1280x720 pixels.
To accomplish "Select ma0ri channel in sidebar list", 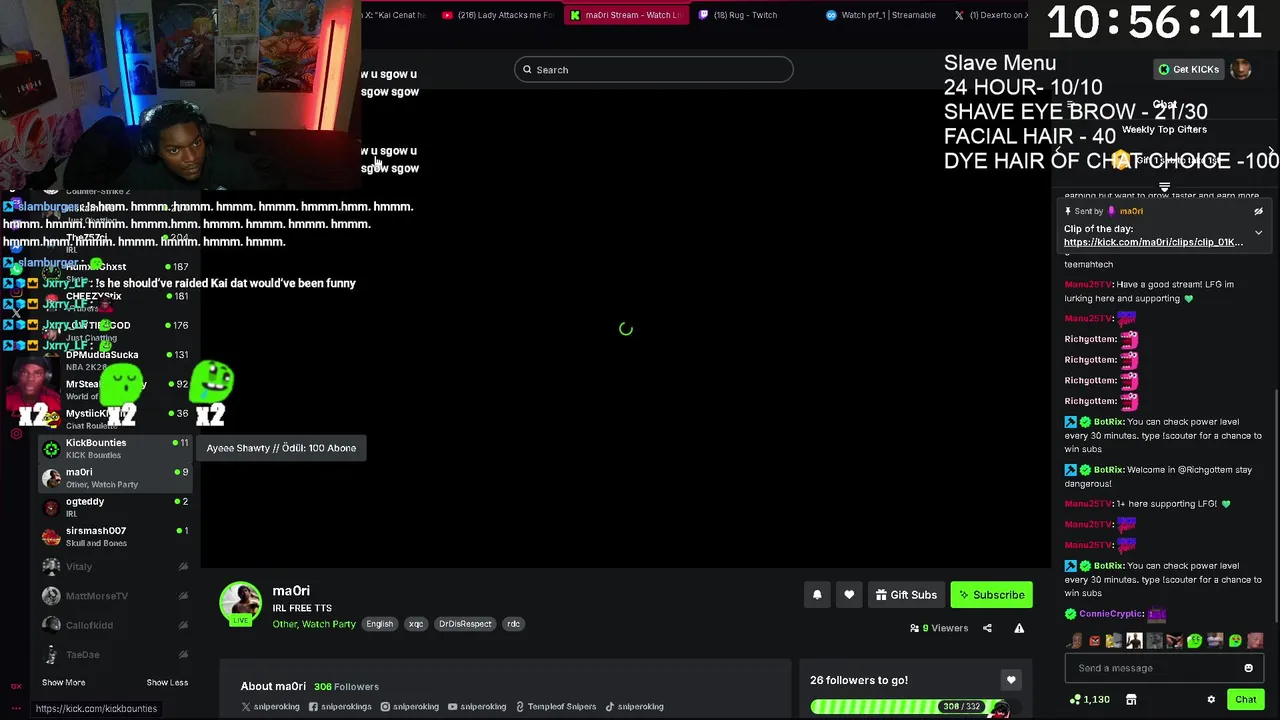I will (115, 478).
